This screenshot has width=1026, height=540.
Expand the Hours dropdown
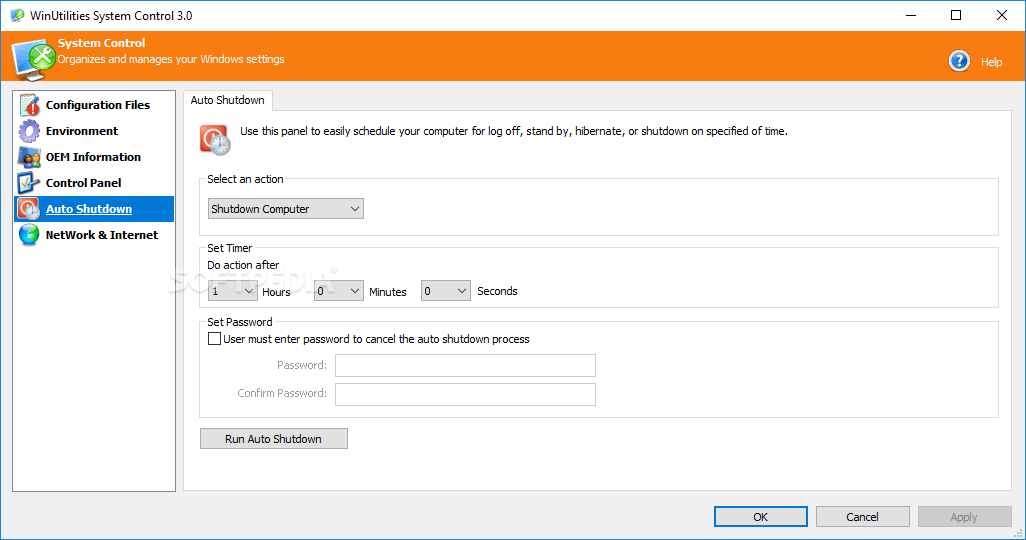[232, 291]
